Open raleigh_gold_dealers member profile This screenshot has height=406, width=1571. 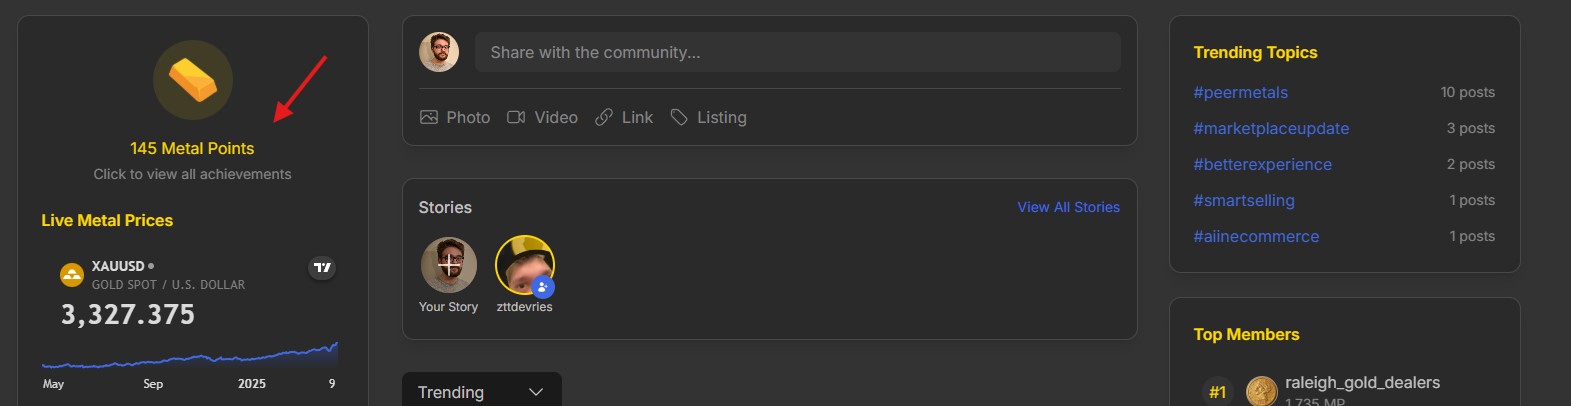point(1362,382)
